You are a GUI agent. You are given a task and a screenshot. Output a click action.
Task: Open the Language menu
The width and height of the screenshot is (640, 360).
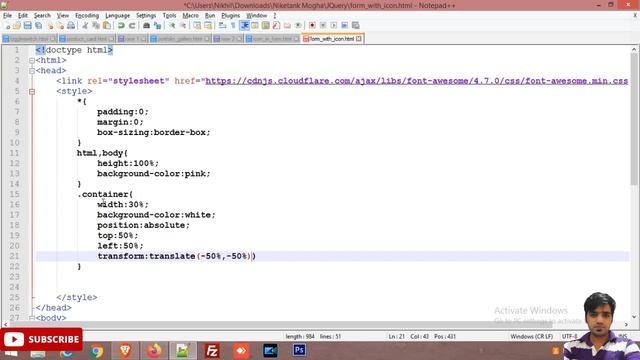(x=117, y=16)
